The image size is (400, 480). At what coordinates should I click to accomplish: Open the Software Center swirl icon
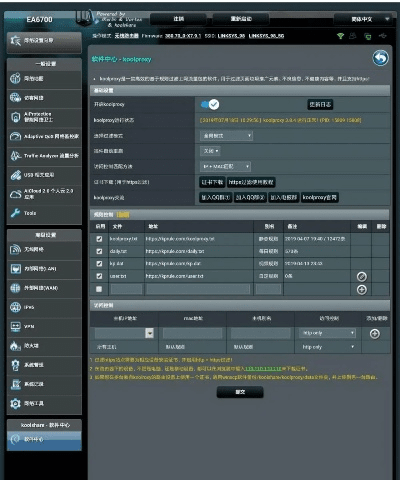pyautogui.click(x=16, y=439)
